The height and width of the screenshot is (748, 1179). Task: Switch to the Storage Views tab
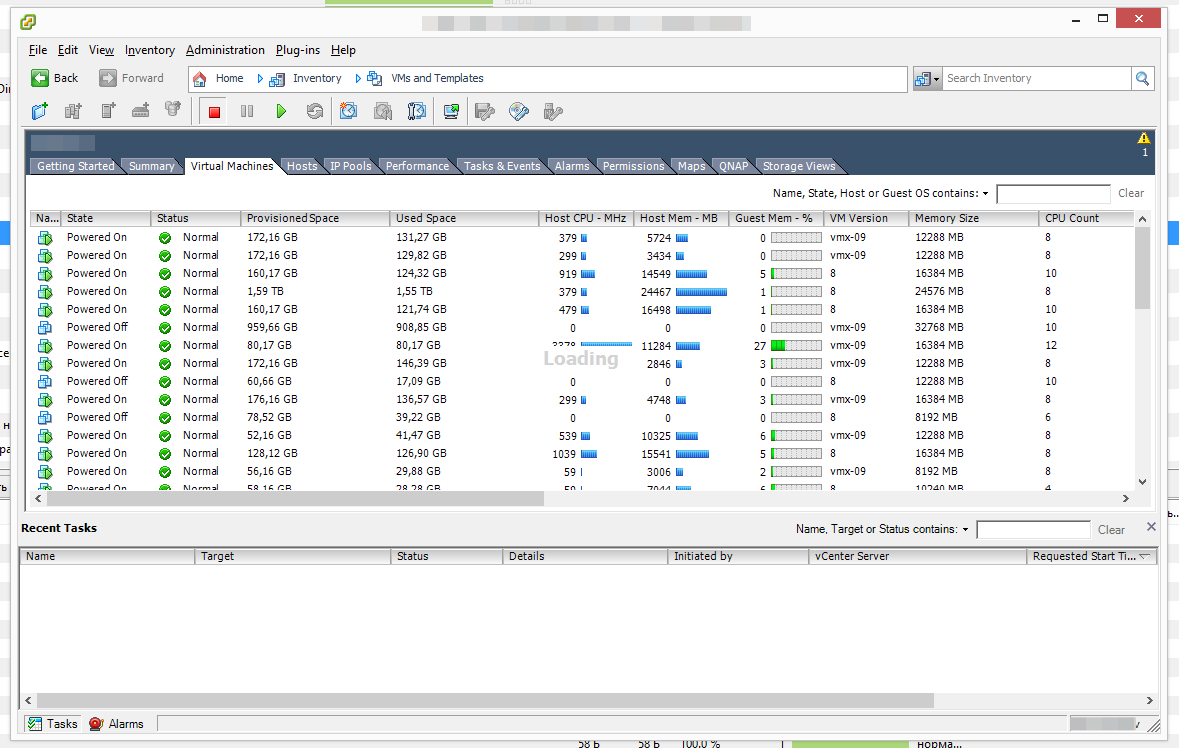click(x=799, y=166)
